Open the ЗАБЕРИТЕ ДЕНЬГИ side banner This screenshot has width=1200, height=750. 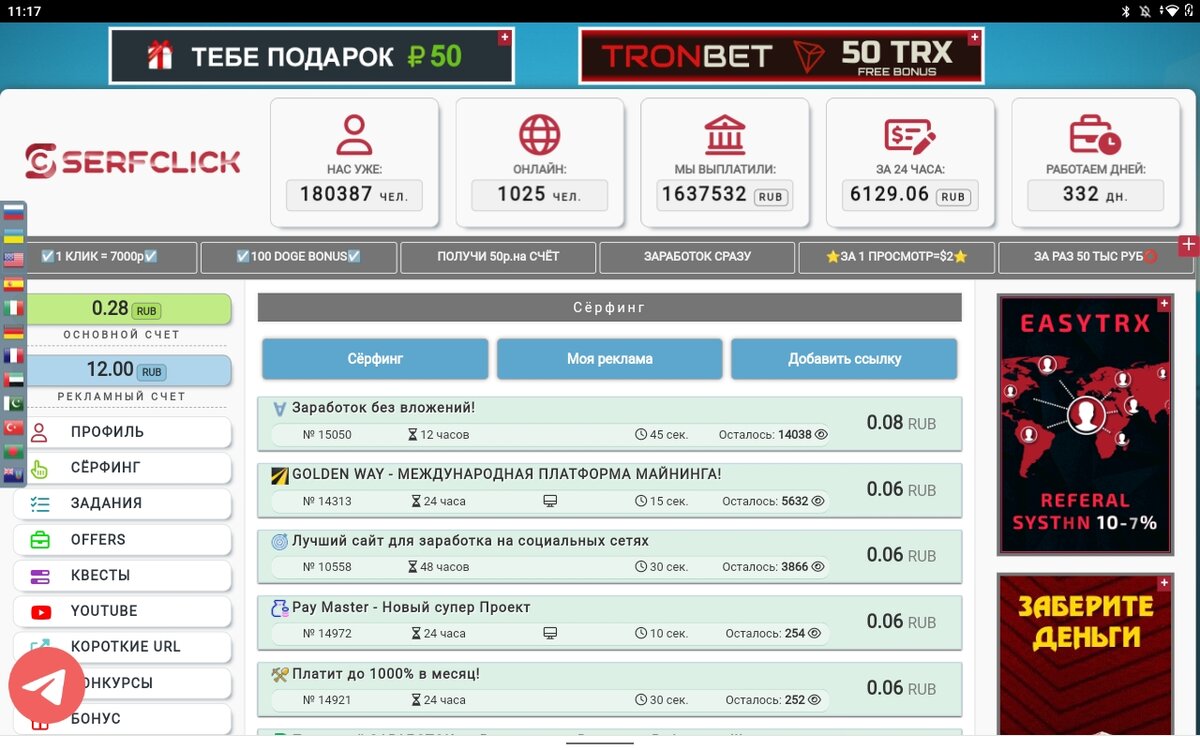point(1085,654)
